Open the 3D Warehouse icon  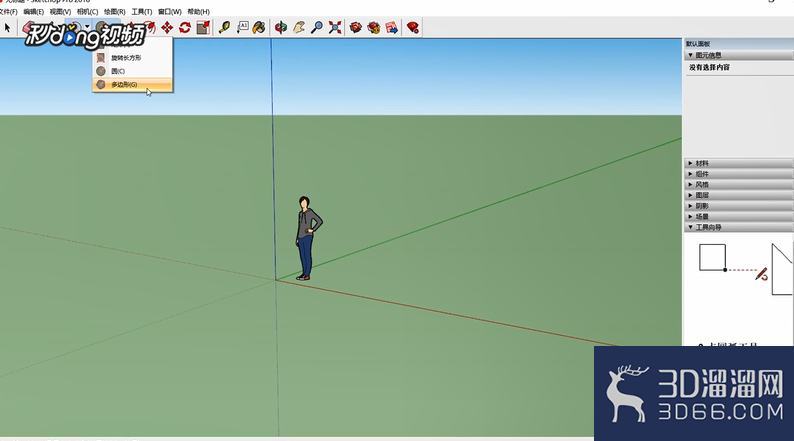(x=356, y=27)
